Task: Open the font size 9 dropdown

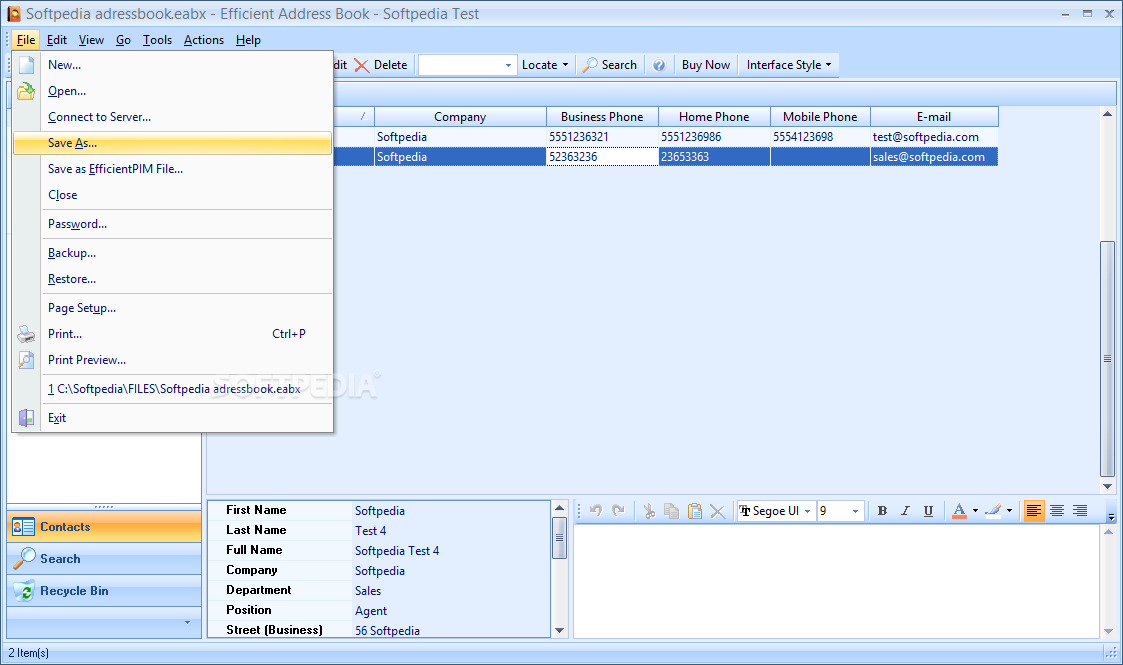Action: pos(855,511)
